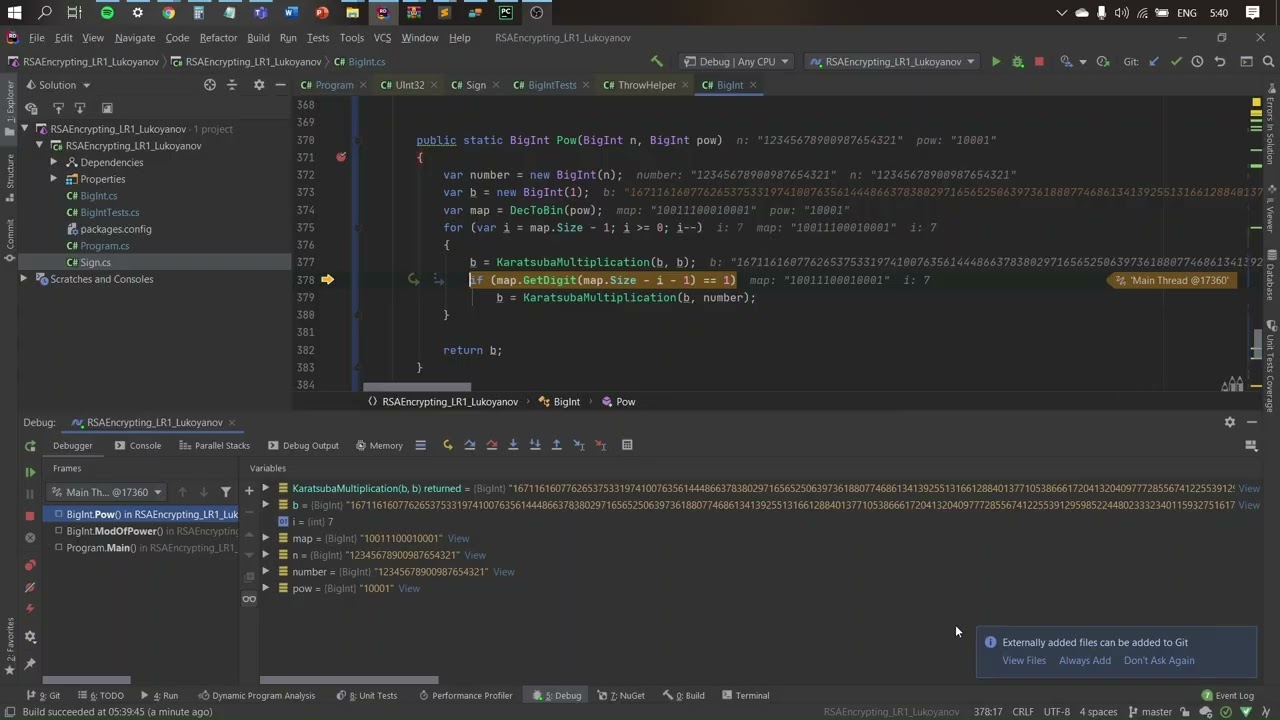This screenshot has width=1280, height=720.
Task: Open the VCS menu
Action: (382, 38)
